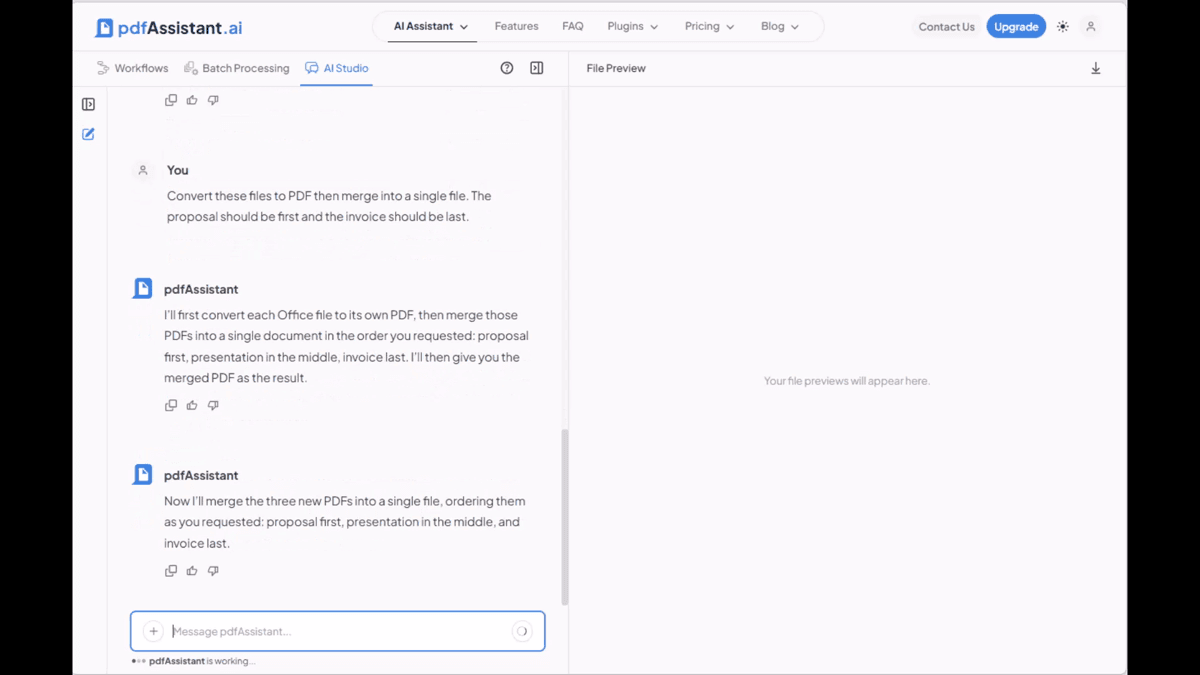The image size is (1200, 675).
Task: Thumbs down the last pdfAssistant message
Action: point(213,571)
